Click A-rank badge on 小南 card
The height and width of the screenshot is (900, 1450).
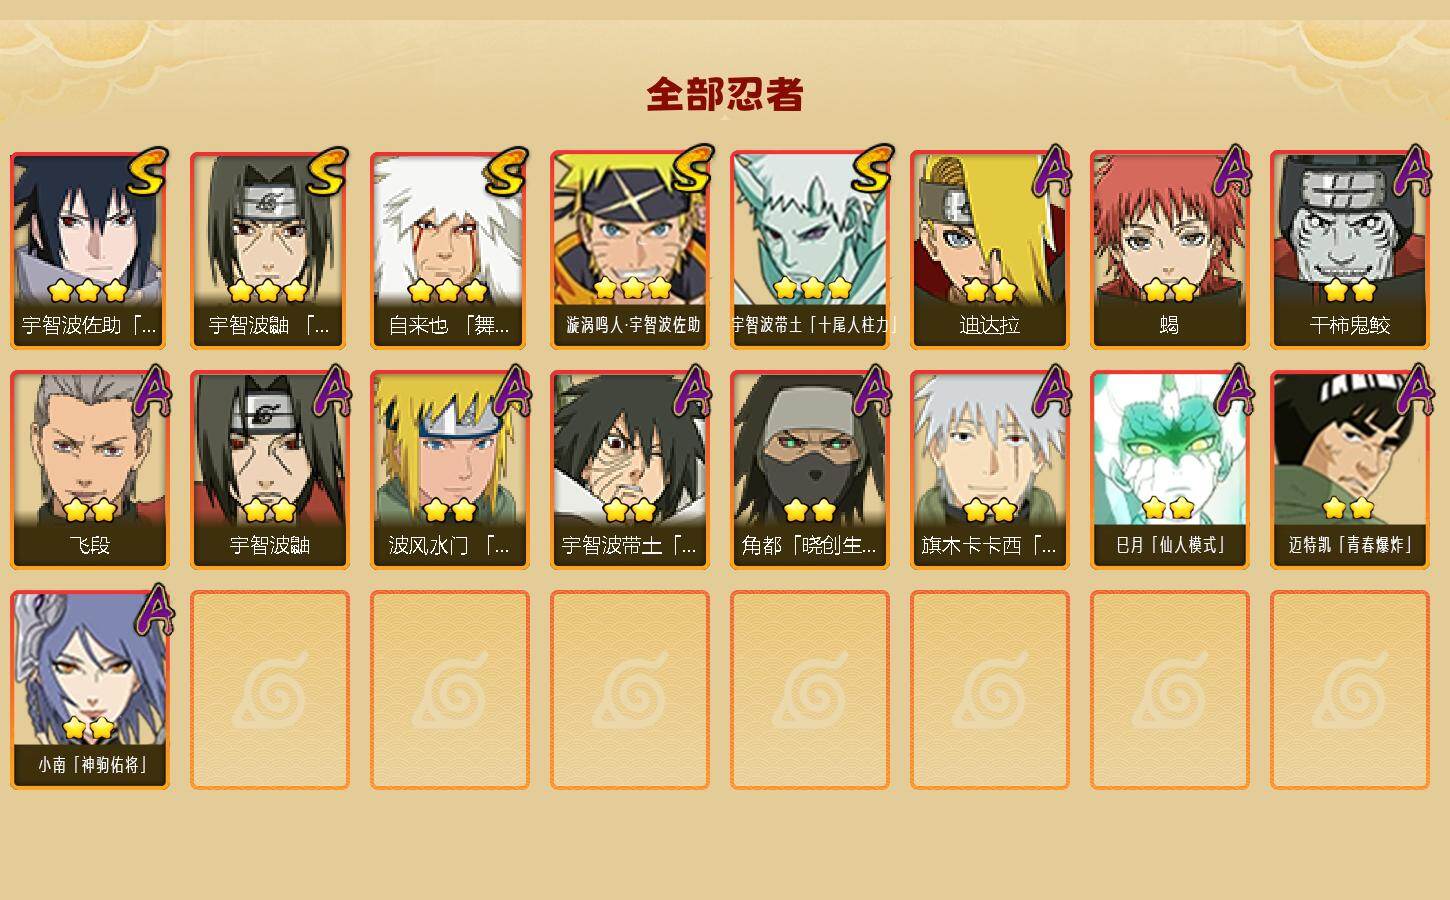click(151, 611)
